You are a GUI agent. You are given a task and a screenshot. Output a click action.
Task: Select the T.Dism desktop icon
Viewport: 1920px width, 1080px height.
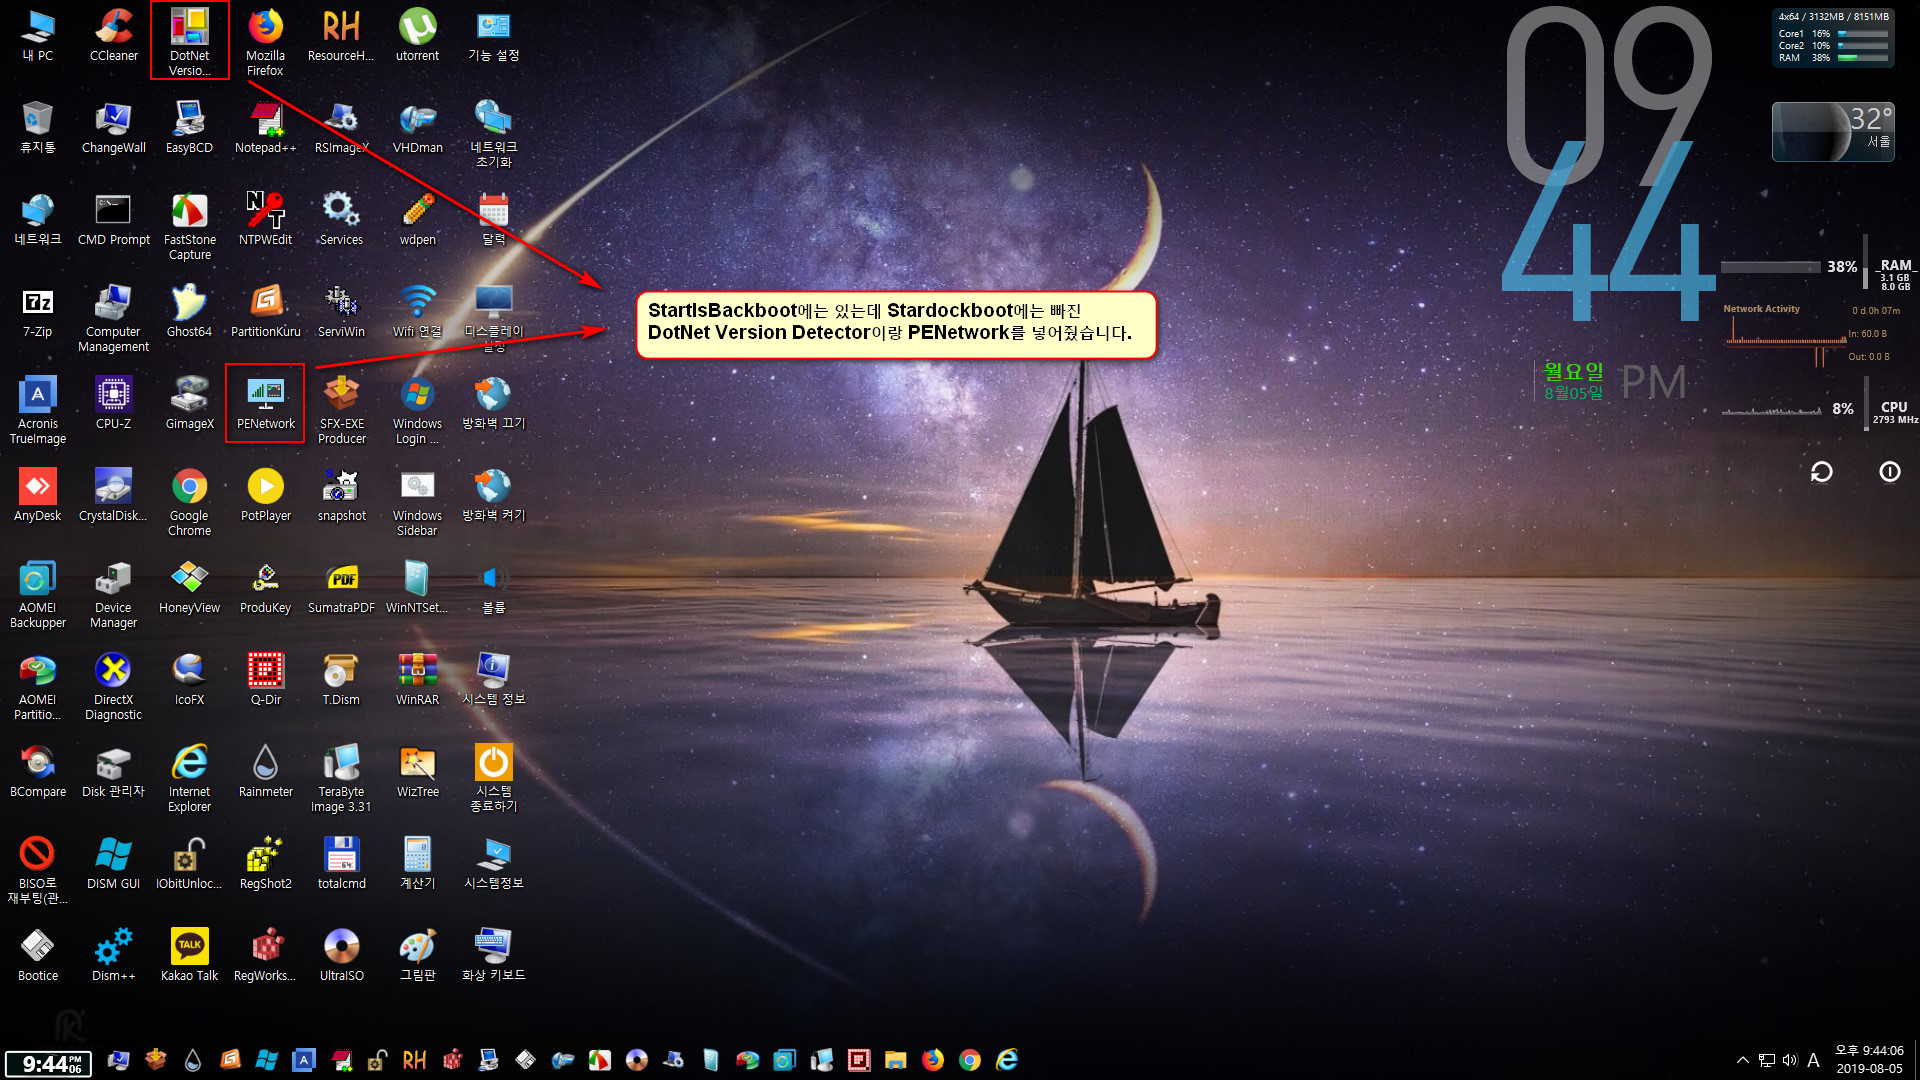pos(341,679)
